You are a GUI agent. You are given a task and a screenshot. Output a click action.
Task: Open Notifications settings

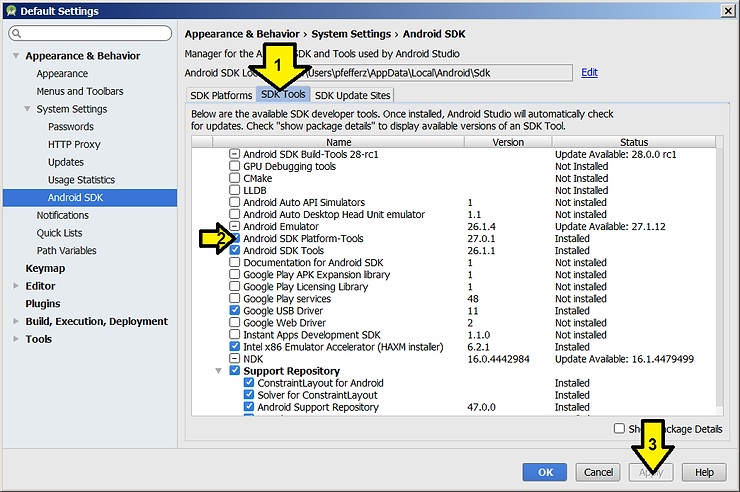tap(63, 215)
